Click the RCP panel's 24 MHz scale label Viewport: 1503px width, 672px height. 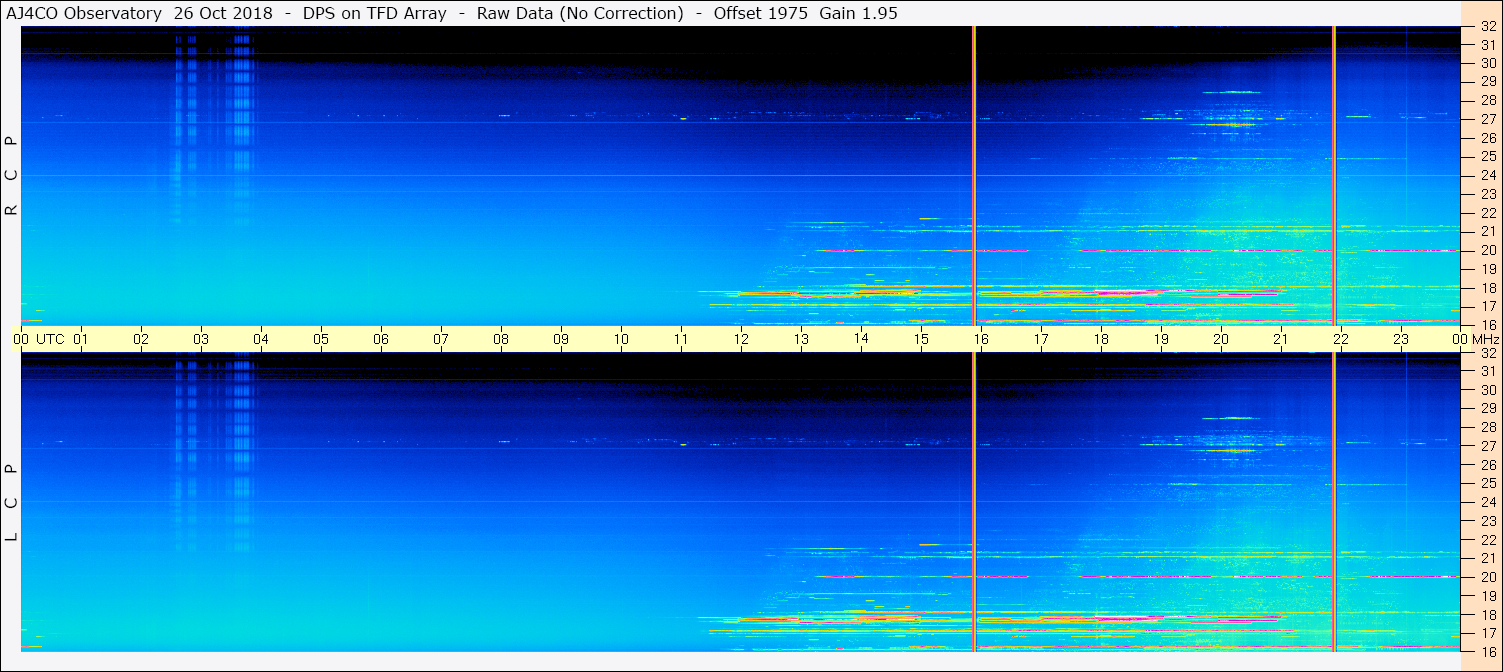point(1488,175)
